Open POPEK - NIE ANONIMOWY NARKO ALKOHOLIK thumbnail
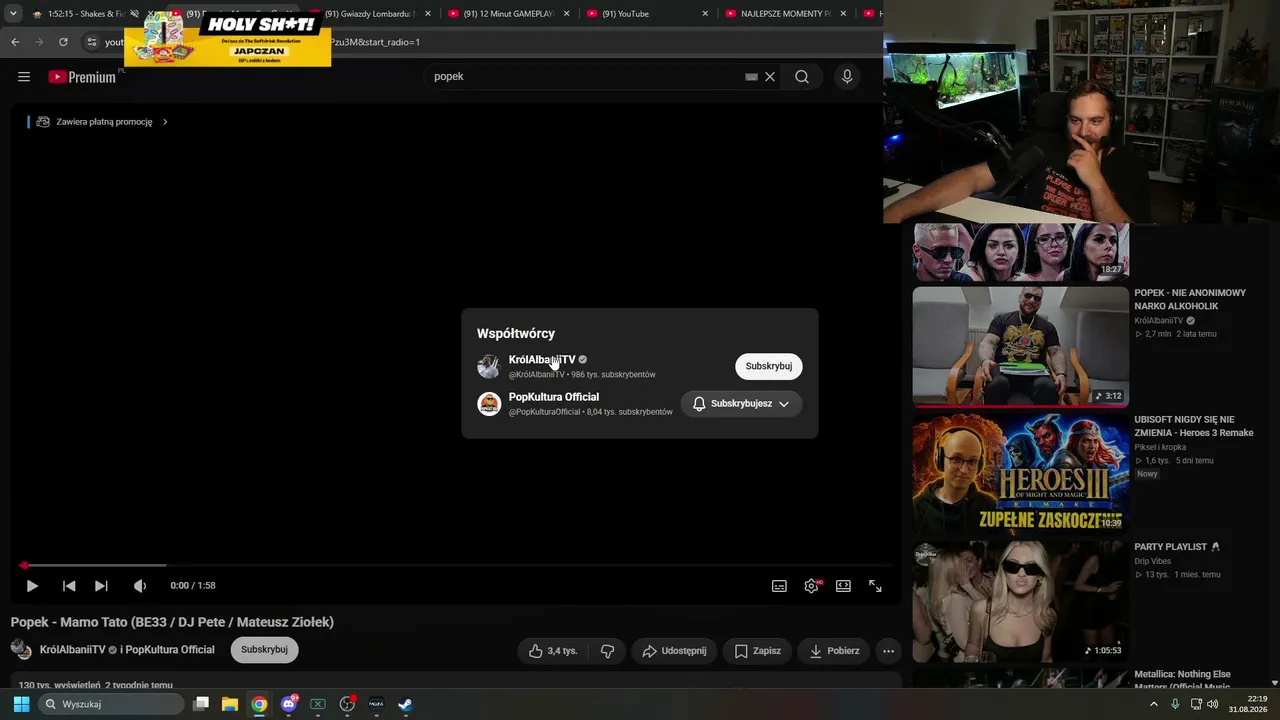Viewport: 1280px width, 720px height. coord(1020,347)
